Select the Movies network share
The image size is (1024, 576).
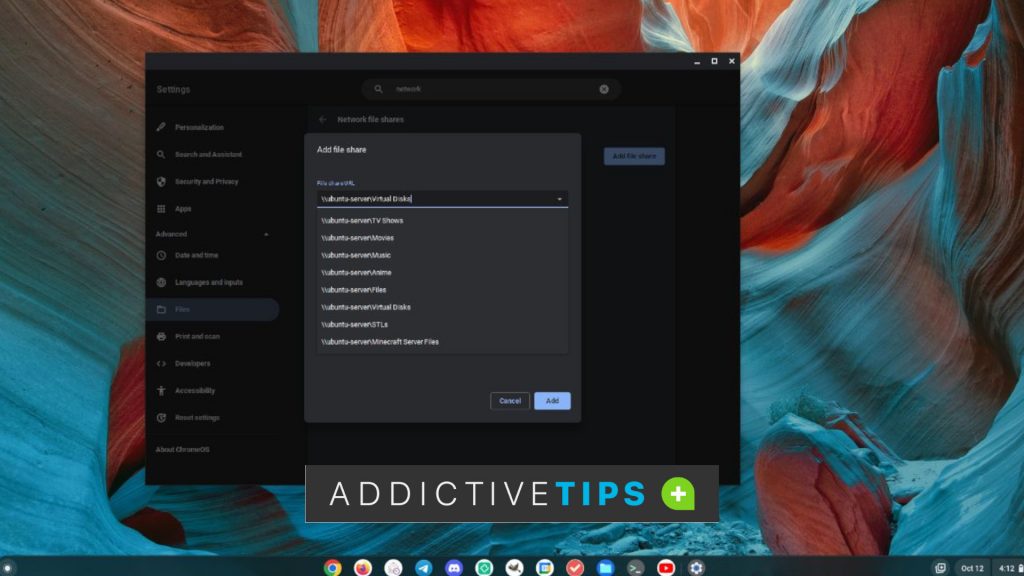coord(360,238)
